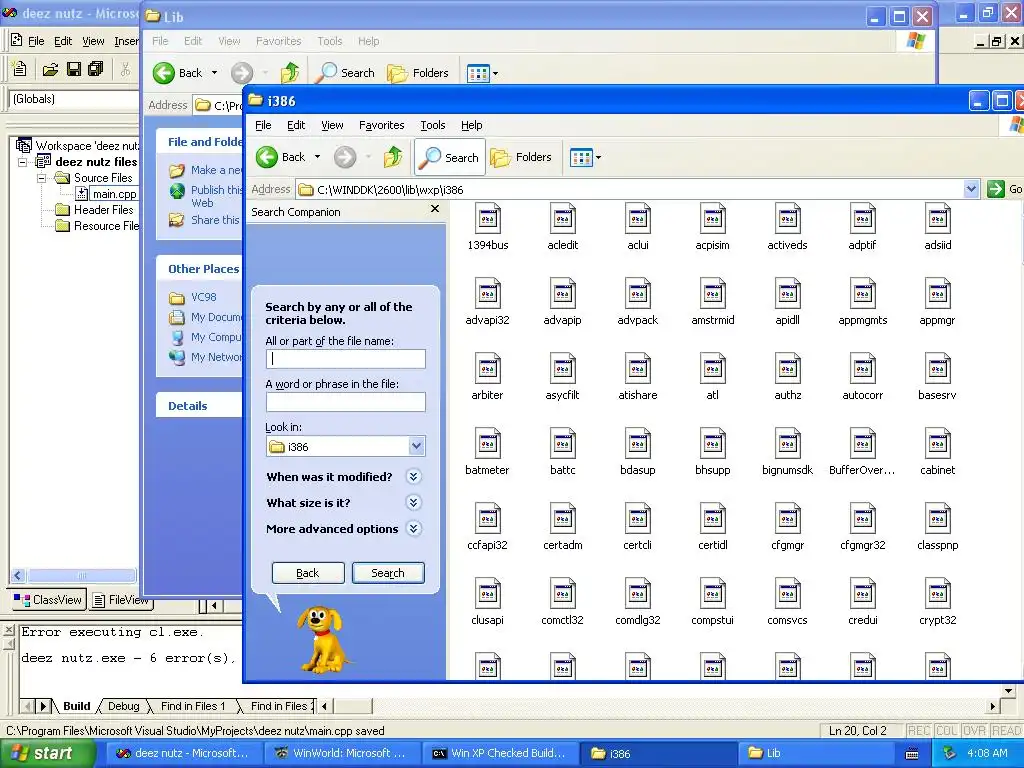
Task: Open View menu in i386 window
Action: point(332,125)
